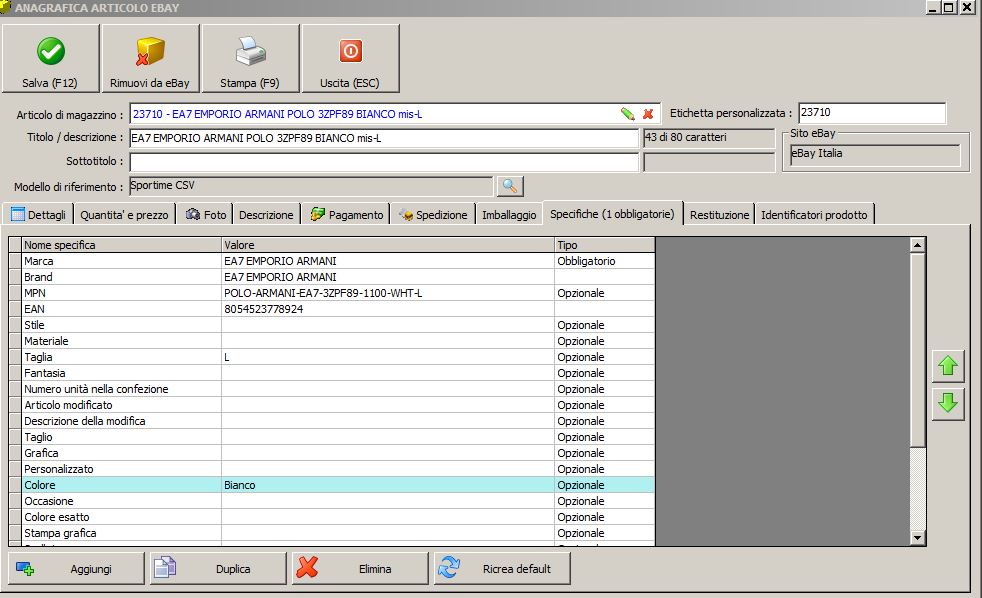This screenshot has height=598, width=982.
Task: Click Stampa (F9) printer button
Action: click(x=250, y=59)
